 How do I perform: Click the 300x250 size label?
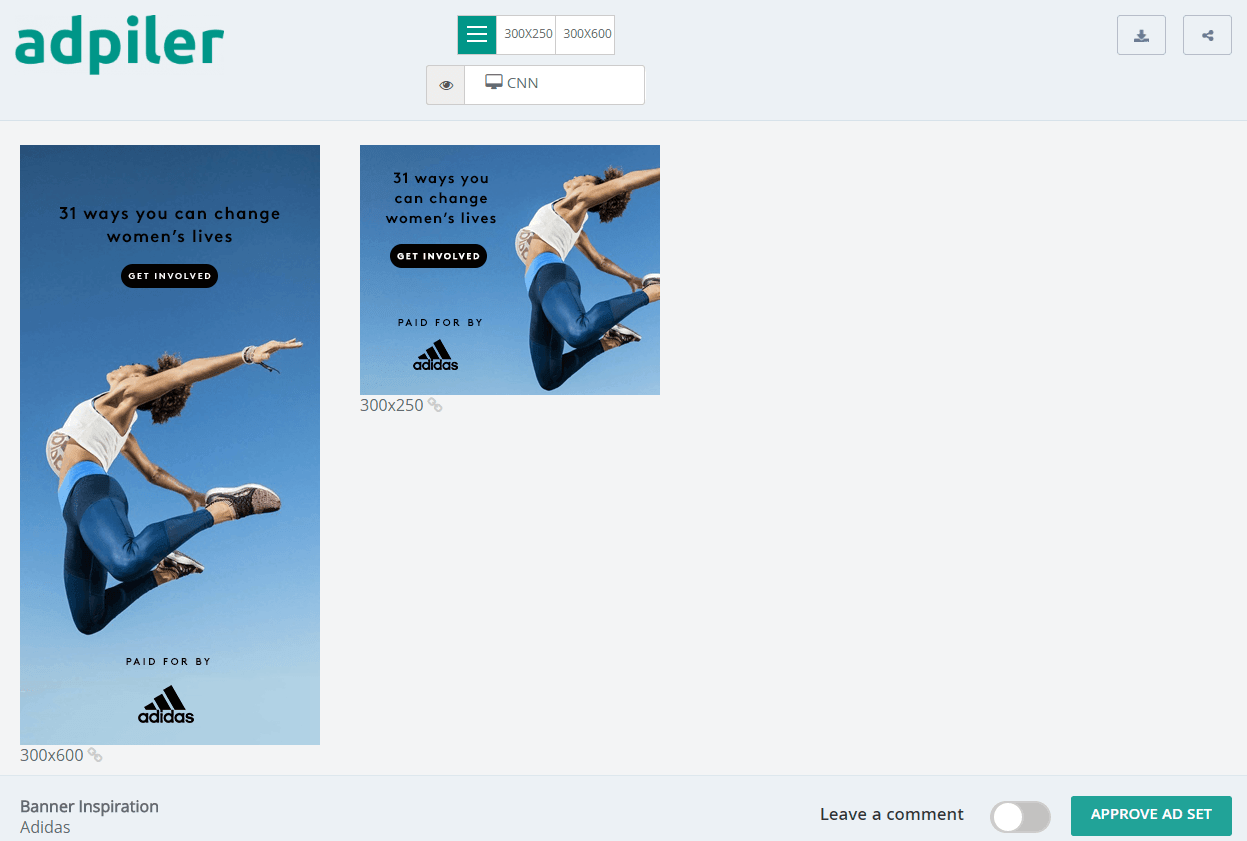[392, 405]
